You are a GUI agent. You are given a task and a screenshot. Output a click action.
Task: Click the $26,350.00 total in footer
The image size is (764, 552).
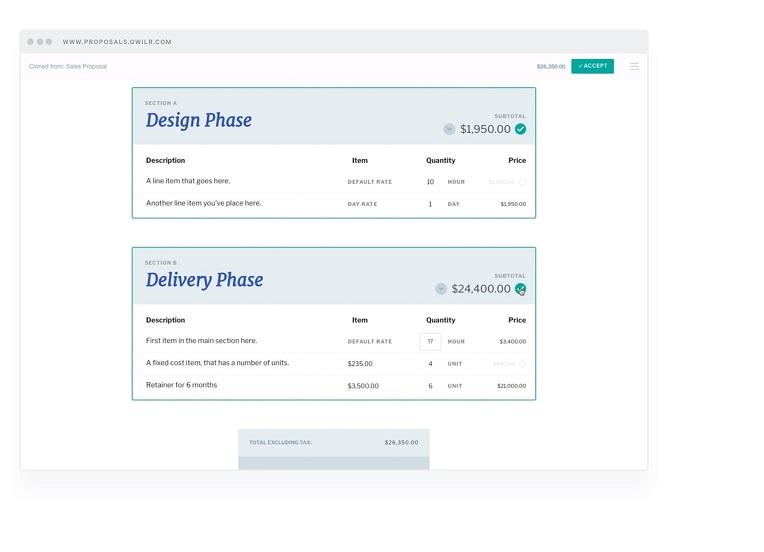(x=401, y=442)
